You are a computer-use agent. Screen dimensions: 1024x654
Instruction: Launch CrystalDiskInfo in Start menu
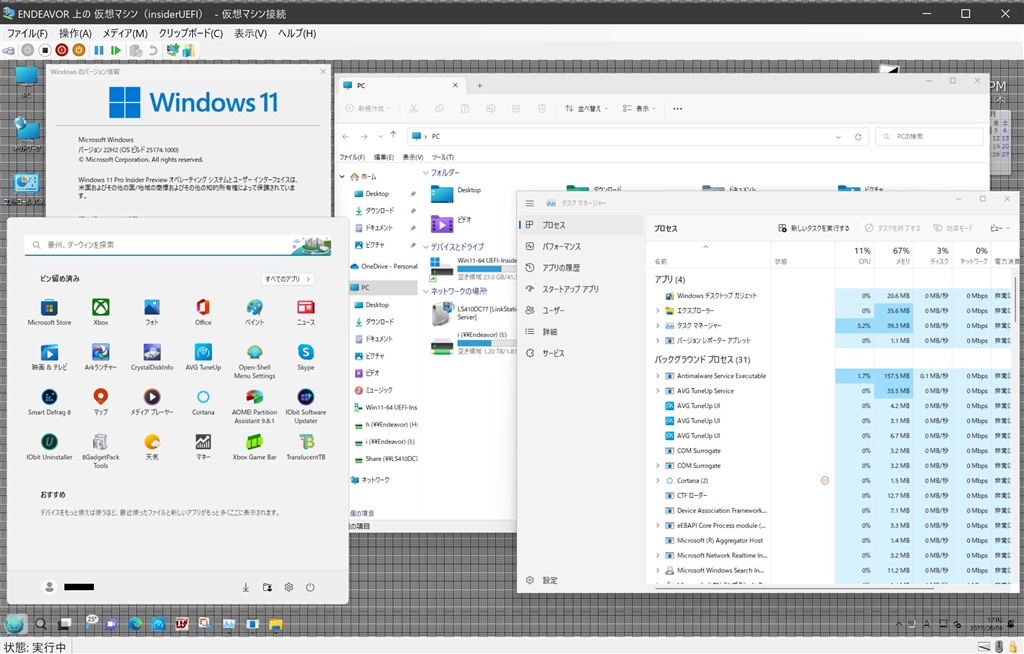pos(151,353)
